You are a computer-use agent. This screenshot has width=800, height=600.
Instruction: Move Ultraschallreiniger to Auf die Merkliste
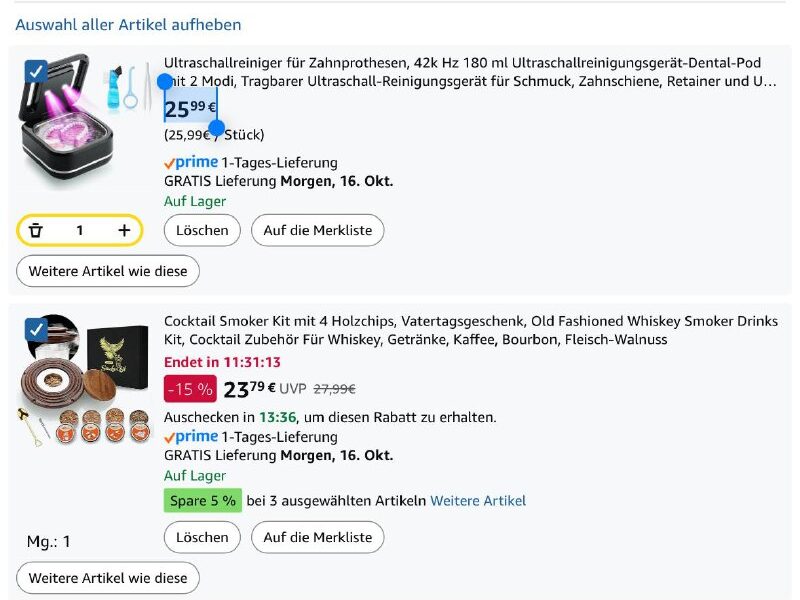(x=317, y=230)
